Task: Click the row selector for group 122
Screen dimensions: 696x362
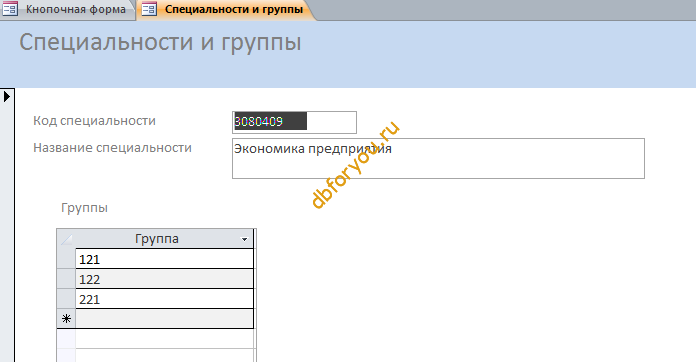Action: [x=66, y=279]
